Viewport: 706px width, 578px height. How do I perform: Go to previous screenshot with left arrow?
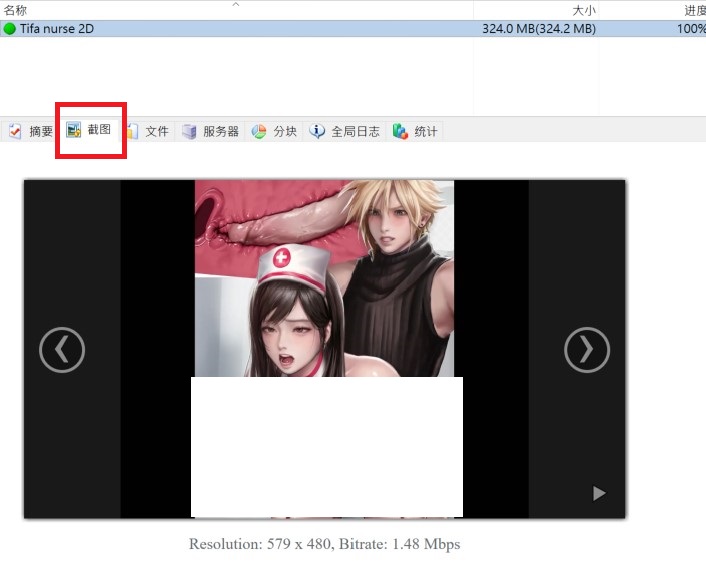coord(62,350)
